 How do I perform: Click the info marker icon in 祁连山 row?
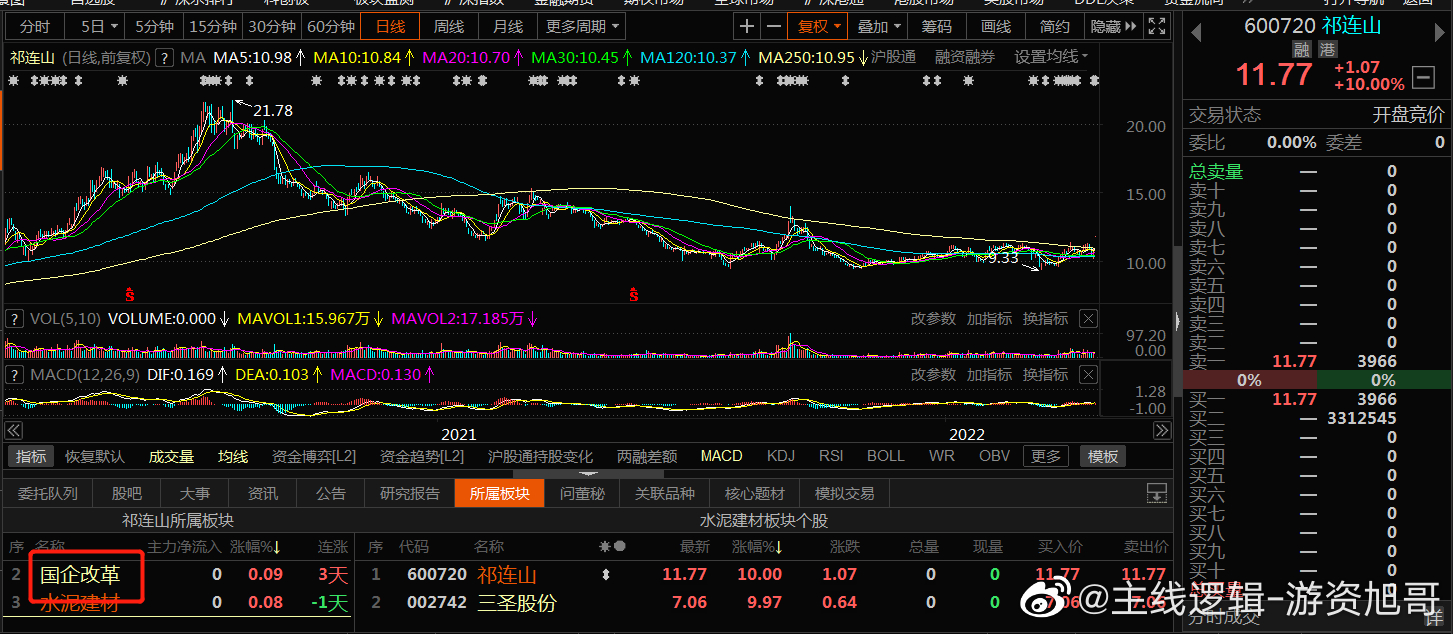pyautogui.click(x=604, y=575)
